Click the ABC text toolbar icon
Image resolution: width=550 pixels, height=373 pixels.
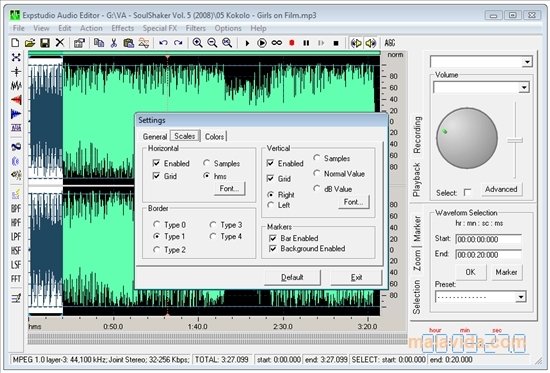coord(390,43)
